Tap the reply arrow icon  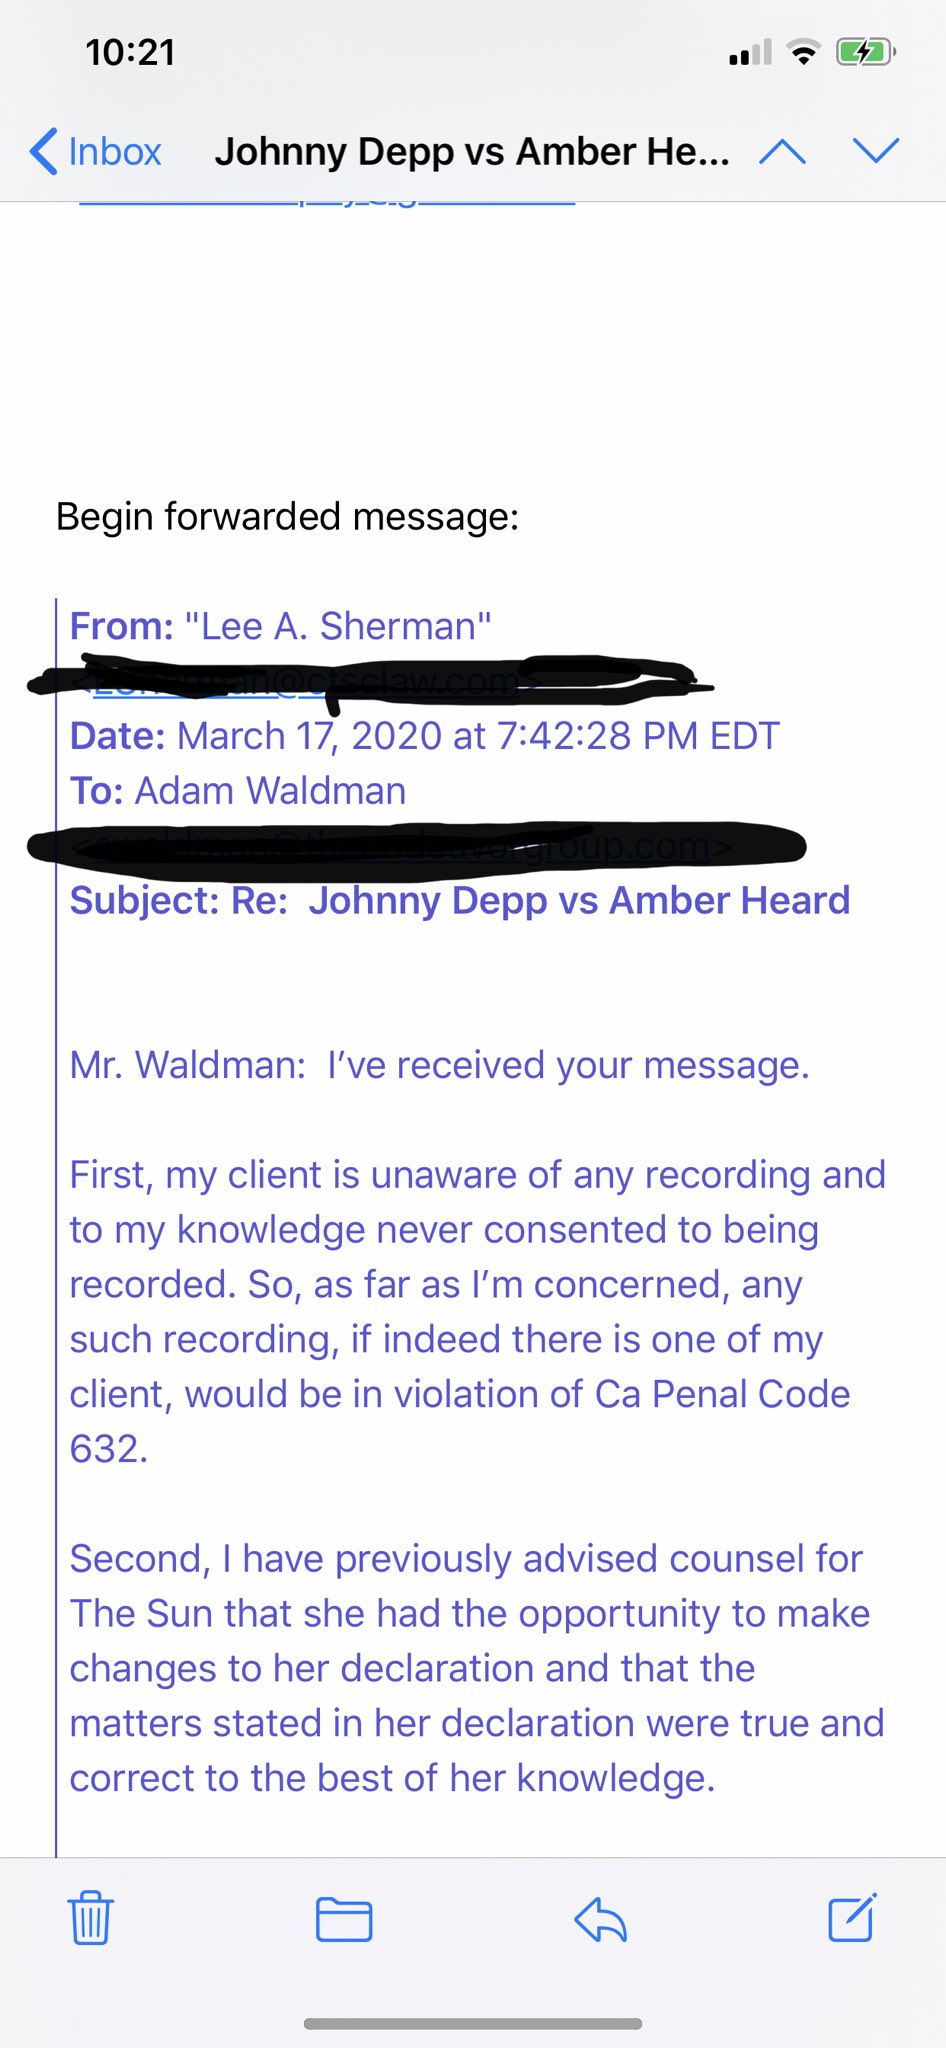coord(601,1919)
